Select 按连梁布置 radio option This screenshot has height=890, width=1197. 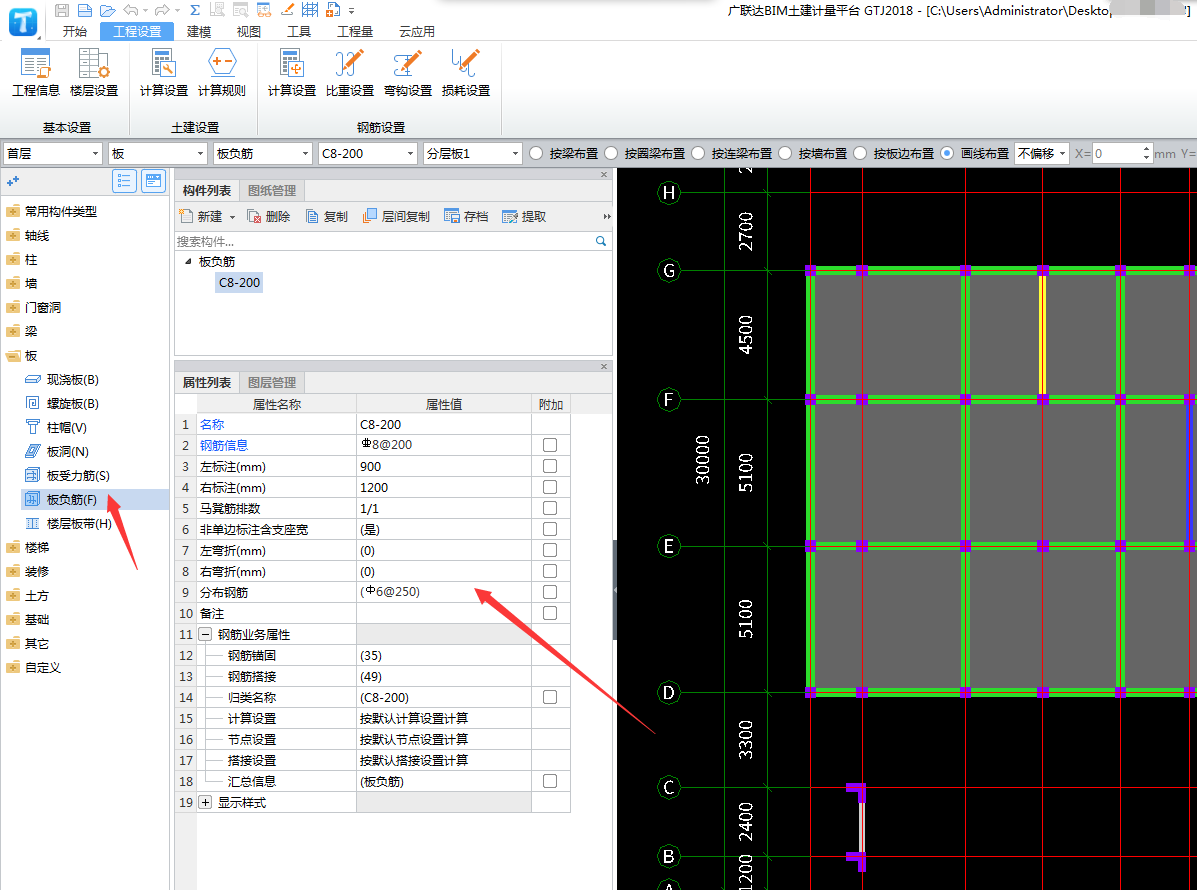tap(698, 153)
